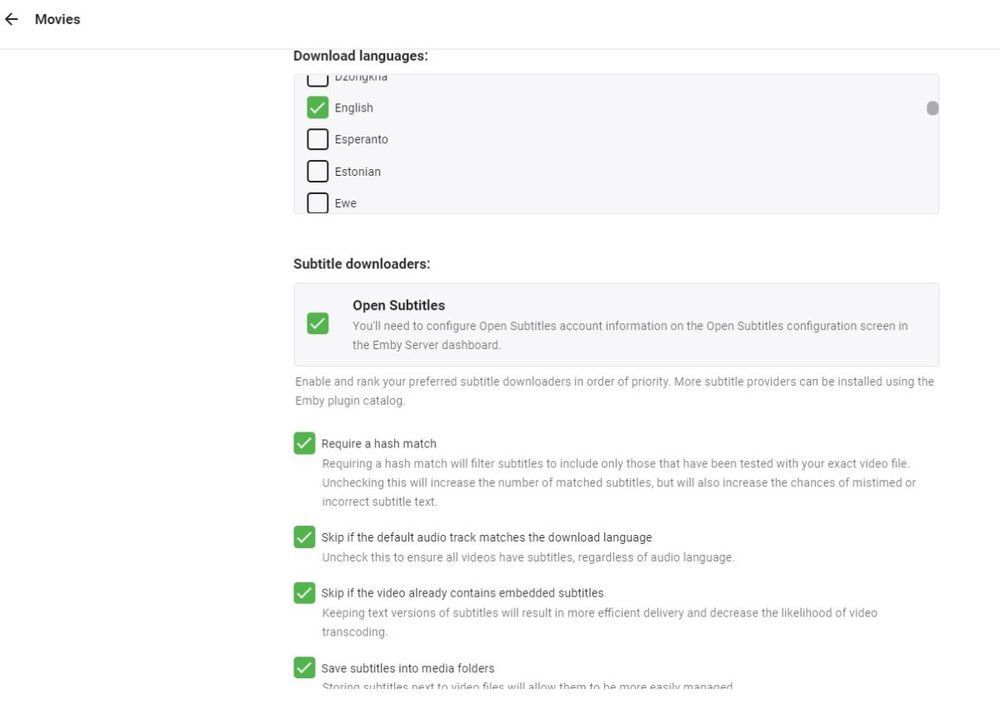The height and width of the screenshot is (714, 1000).
Task: Disable the Open Subtitles downloader checkbox
Action: pos(318,323)
